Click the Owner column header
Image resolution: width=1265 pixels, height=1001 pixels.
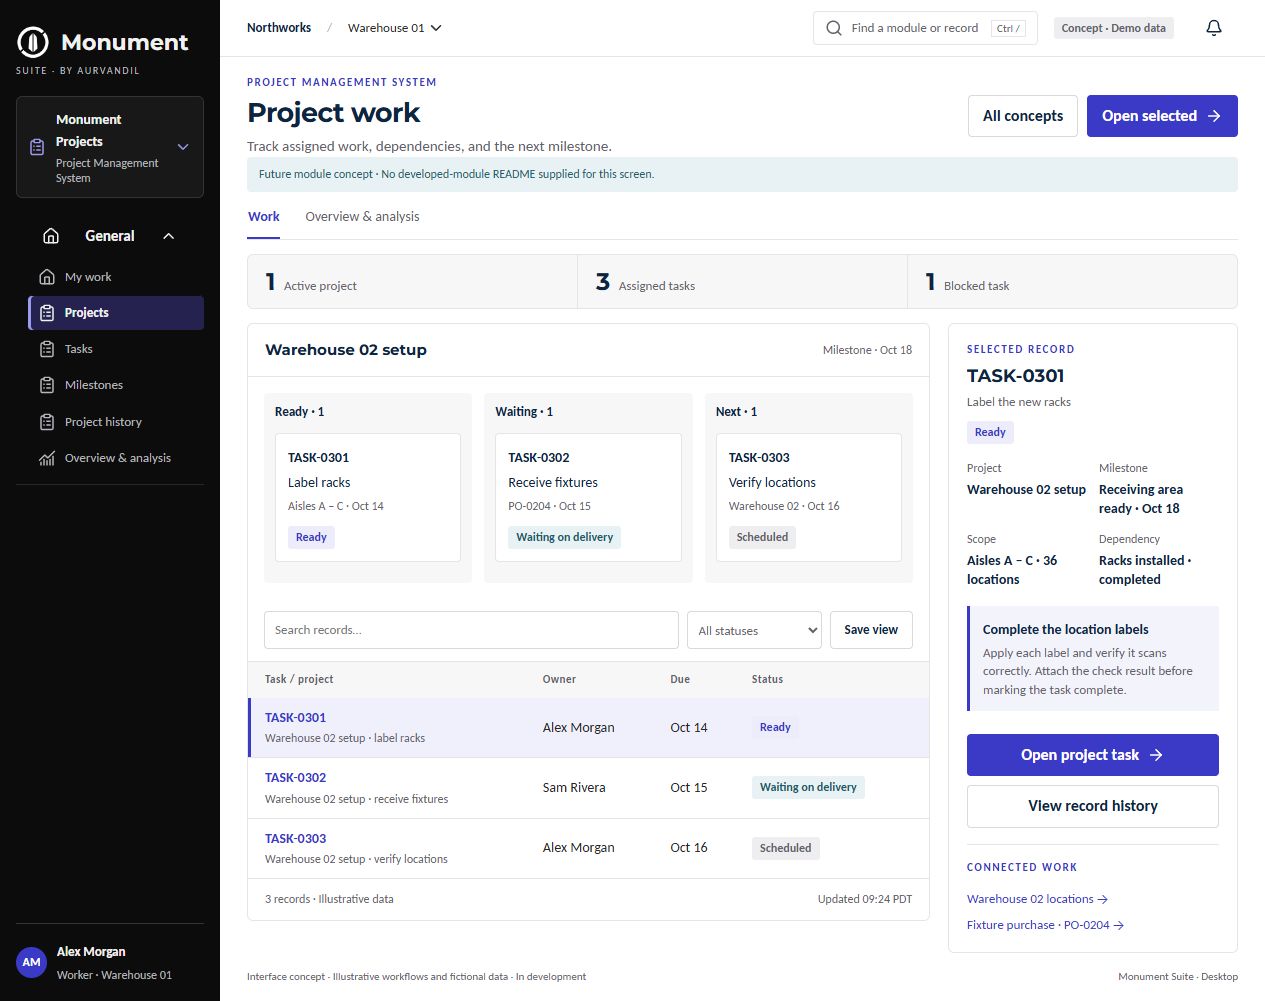[x=559, y=679]
